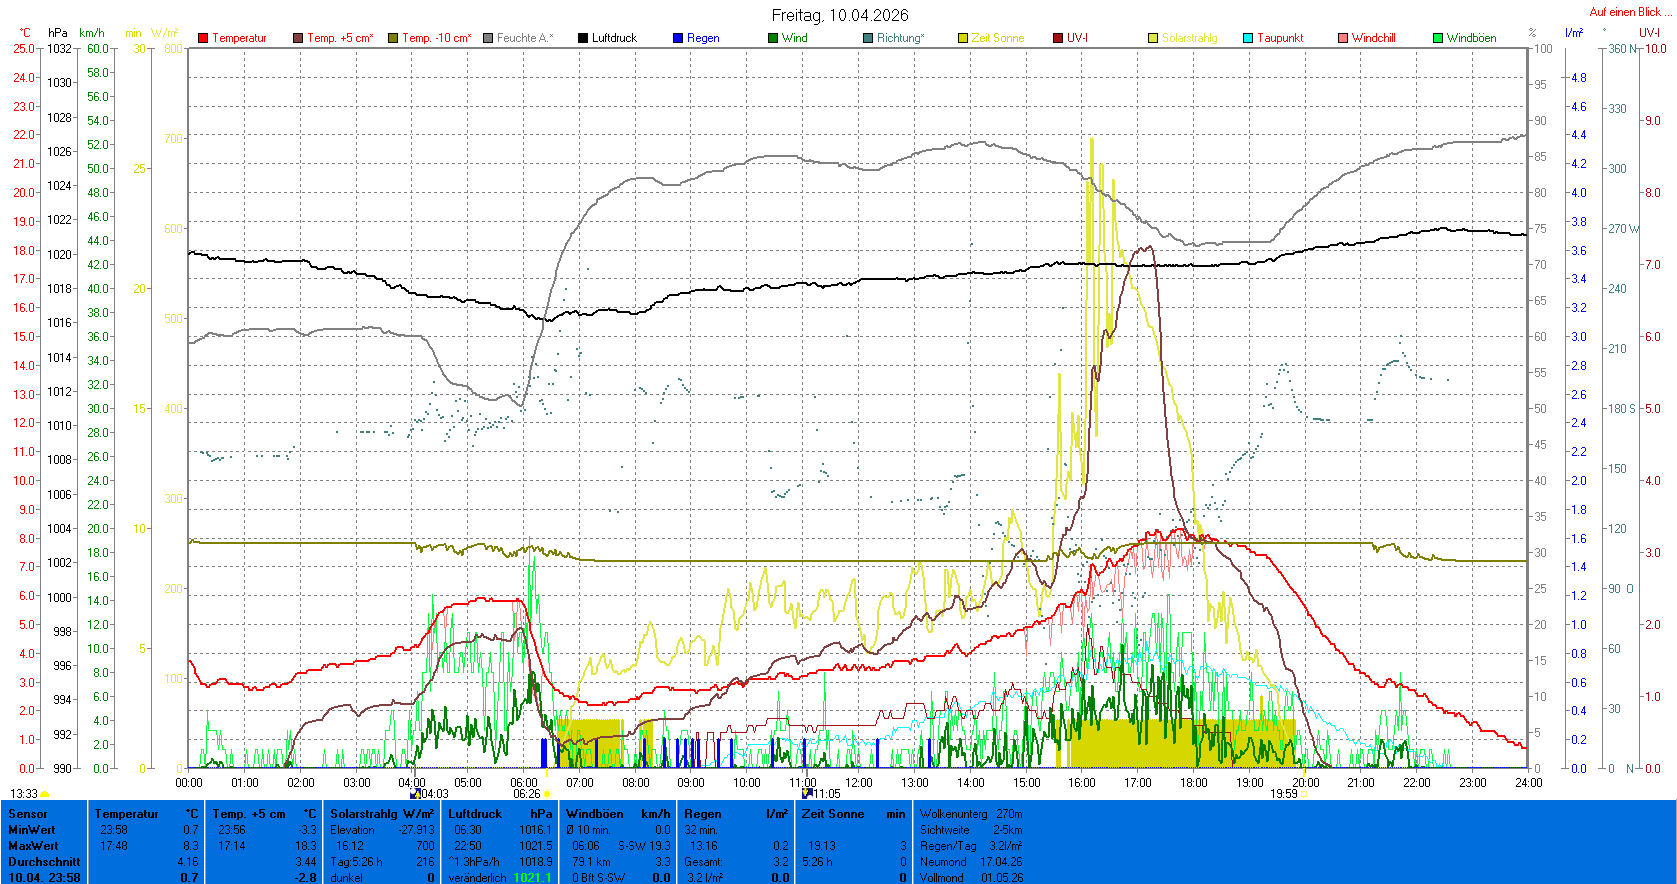Image resolution: width=1677 pixels, height=884 pixels.
Task: Click the green 1021.1 pressure value
Action: click(x=532, y=878)
